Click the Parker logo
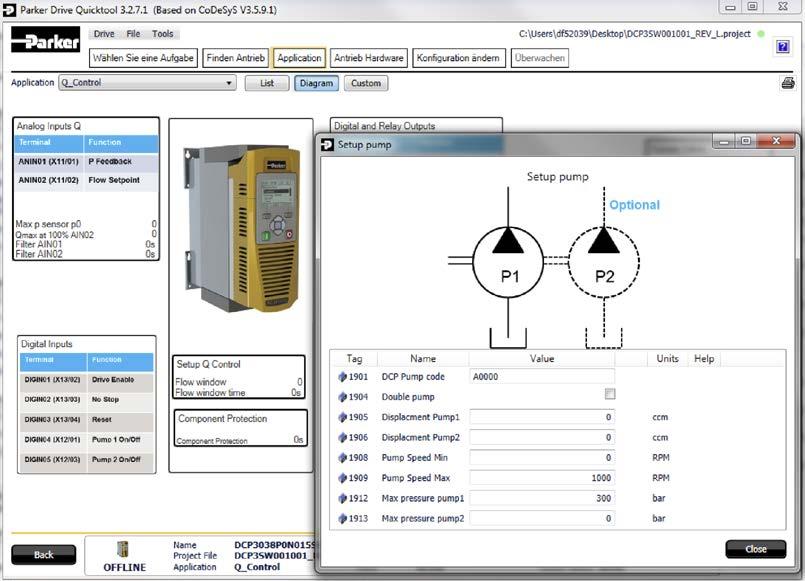This screenshot has height=581, width=805. (46, 41)
